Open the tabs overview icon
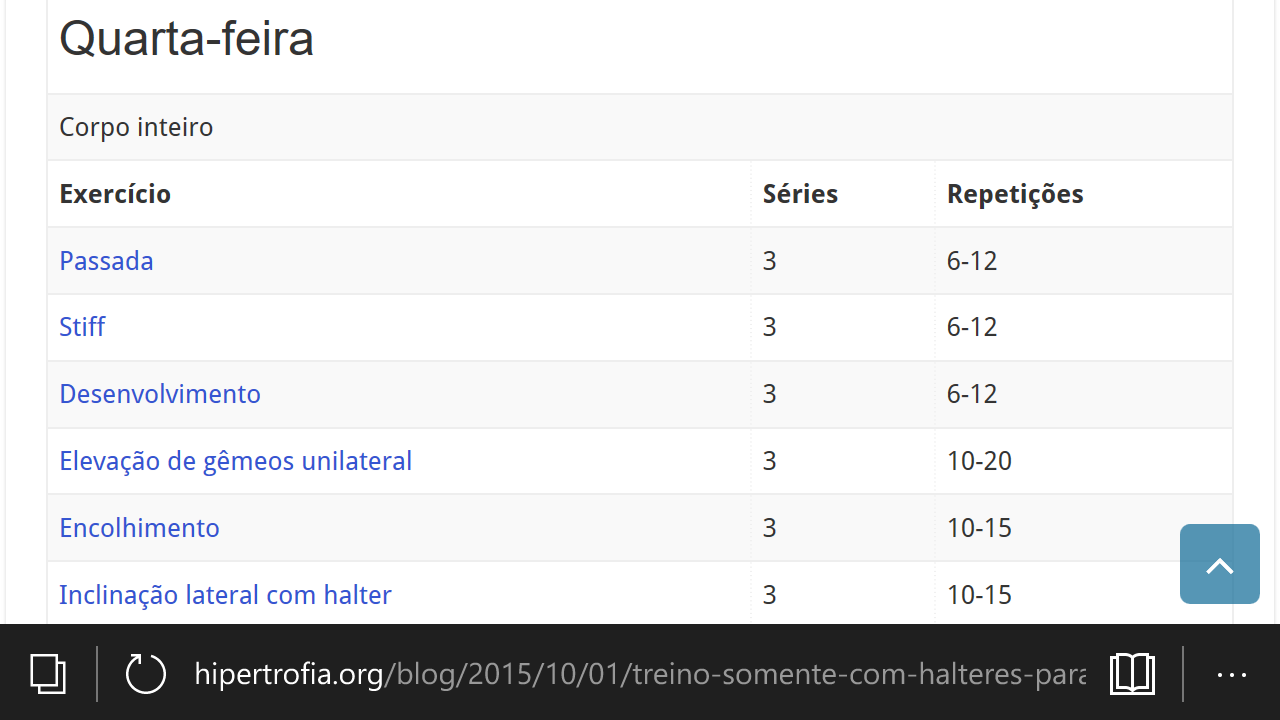 coord(48,674)
